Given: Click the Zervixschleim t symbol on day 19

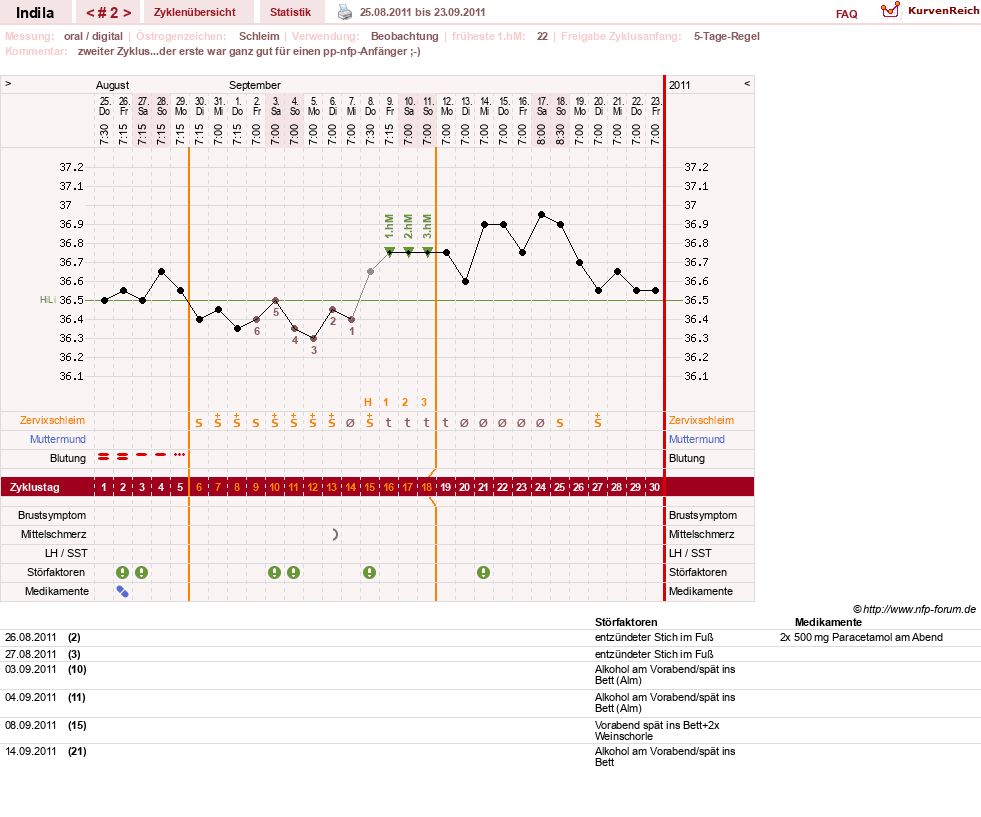Looking at the screenshot, I should 445,422.
